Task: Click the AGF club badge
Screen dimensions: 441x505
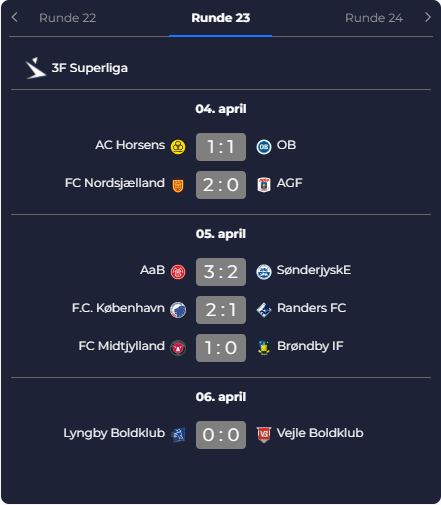Action: (x=264, y=185)
